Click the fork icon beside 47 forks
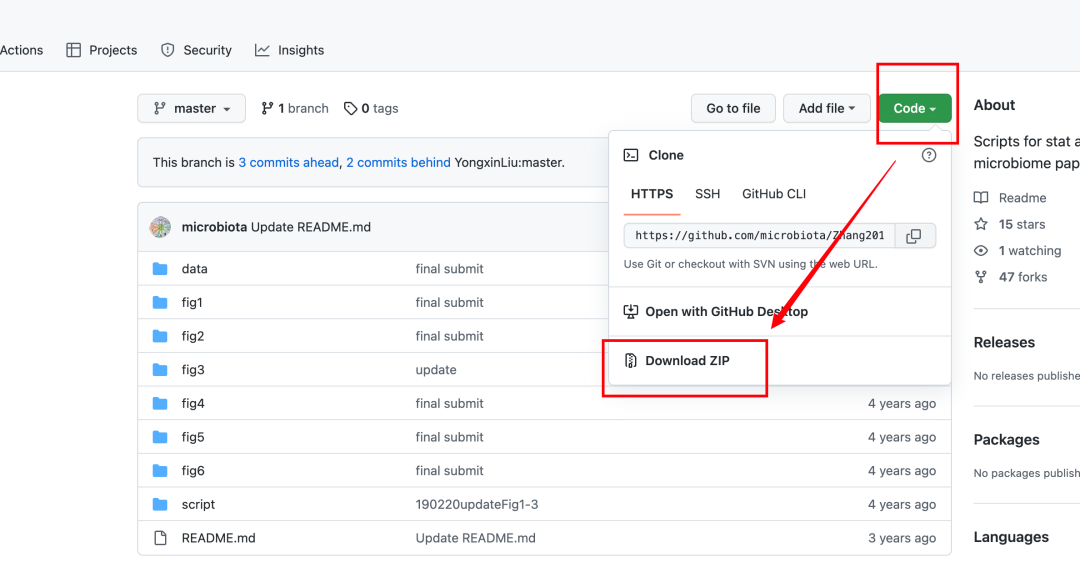Viewport: 1080px width, 562px height. click(x=981, y=277)
